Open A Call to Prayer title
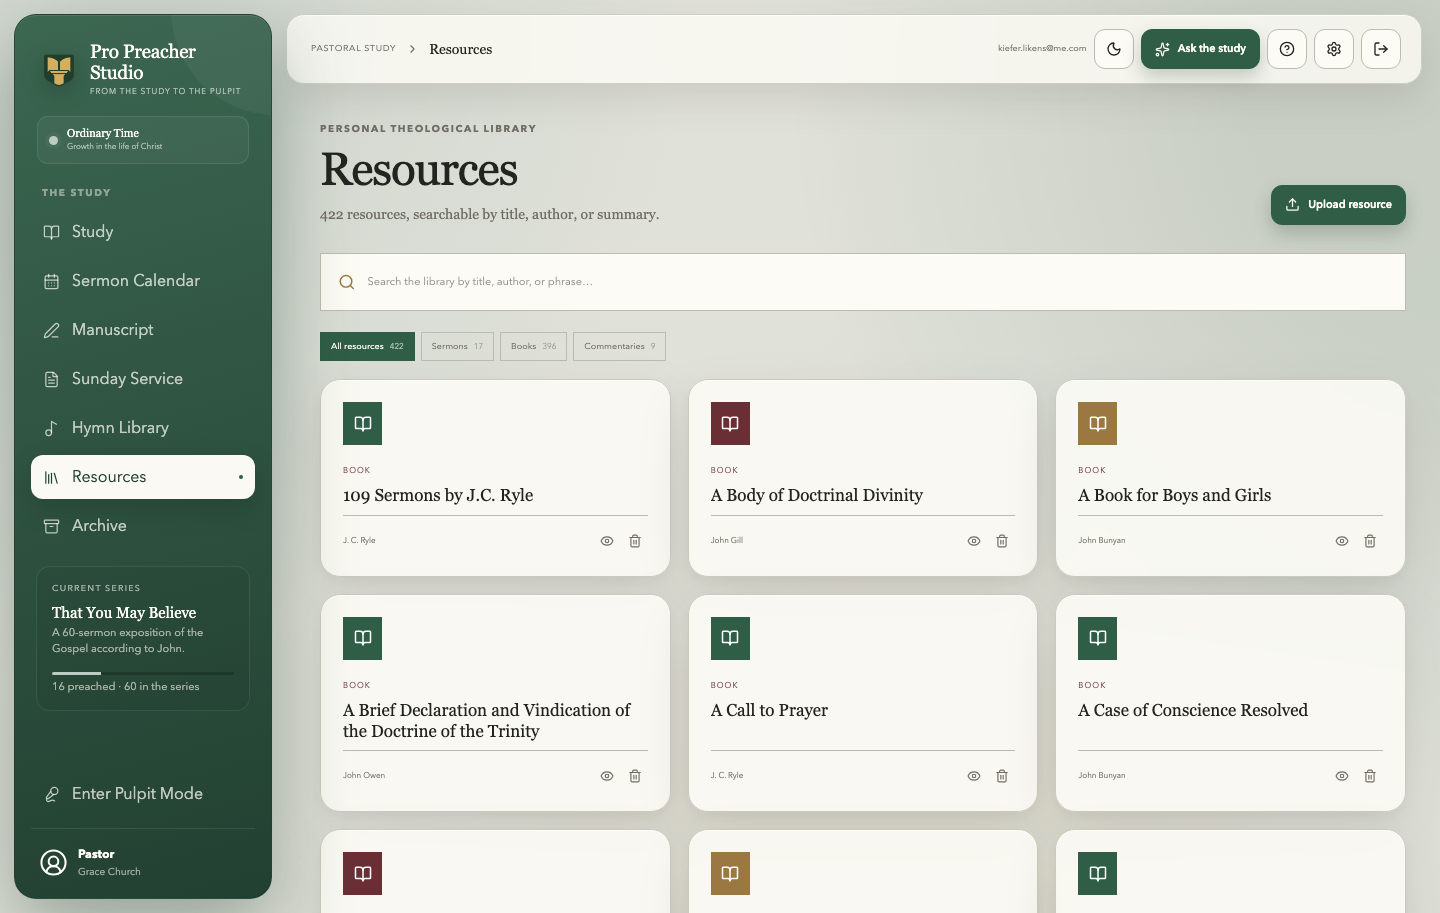This screenshot has height=913, width=1440. point(770,710)
